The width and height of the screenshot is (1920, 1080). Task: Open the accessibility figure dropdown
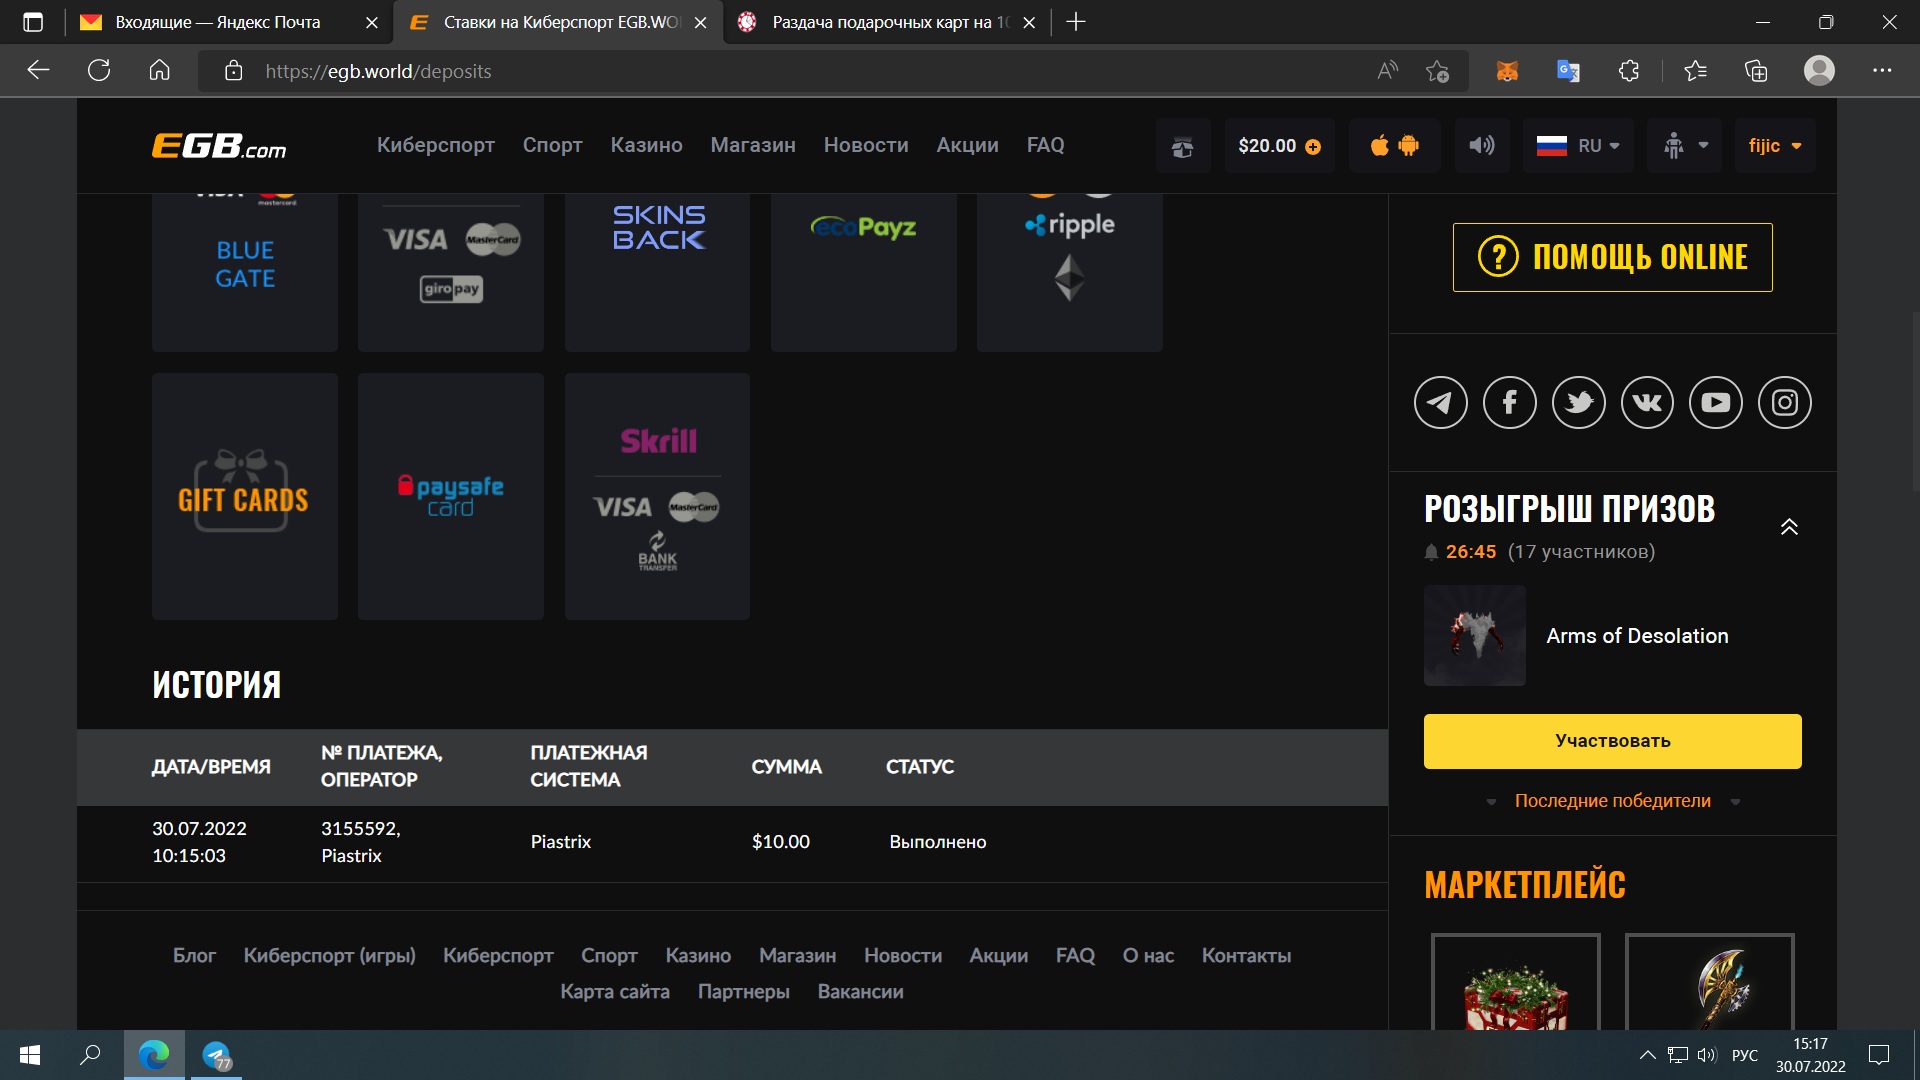(x=1685, y=146)
